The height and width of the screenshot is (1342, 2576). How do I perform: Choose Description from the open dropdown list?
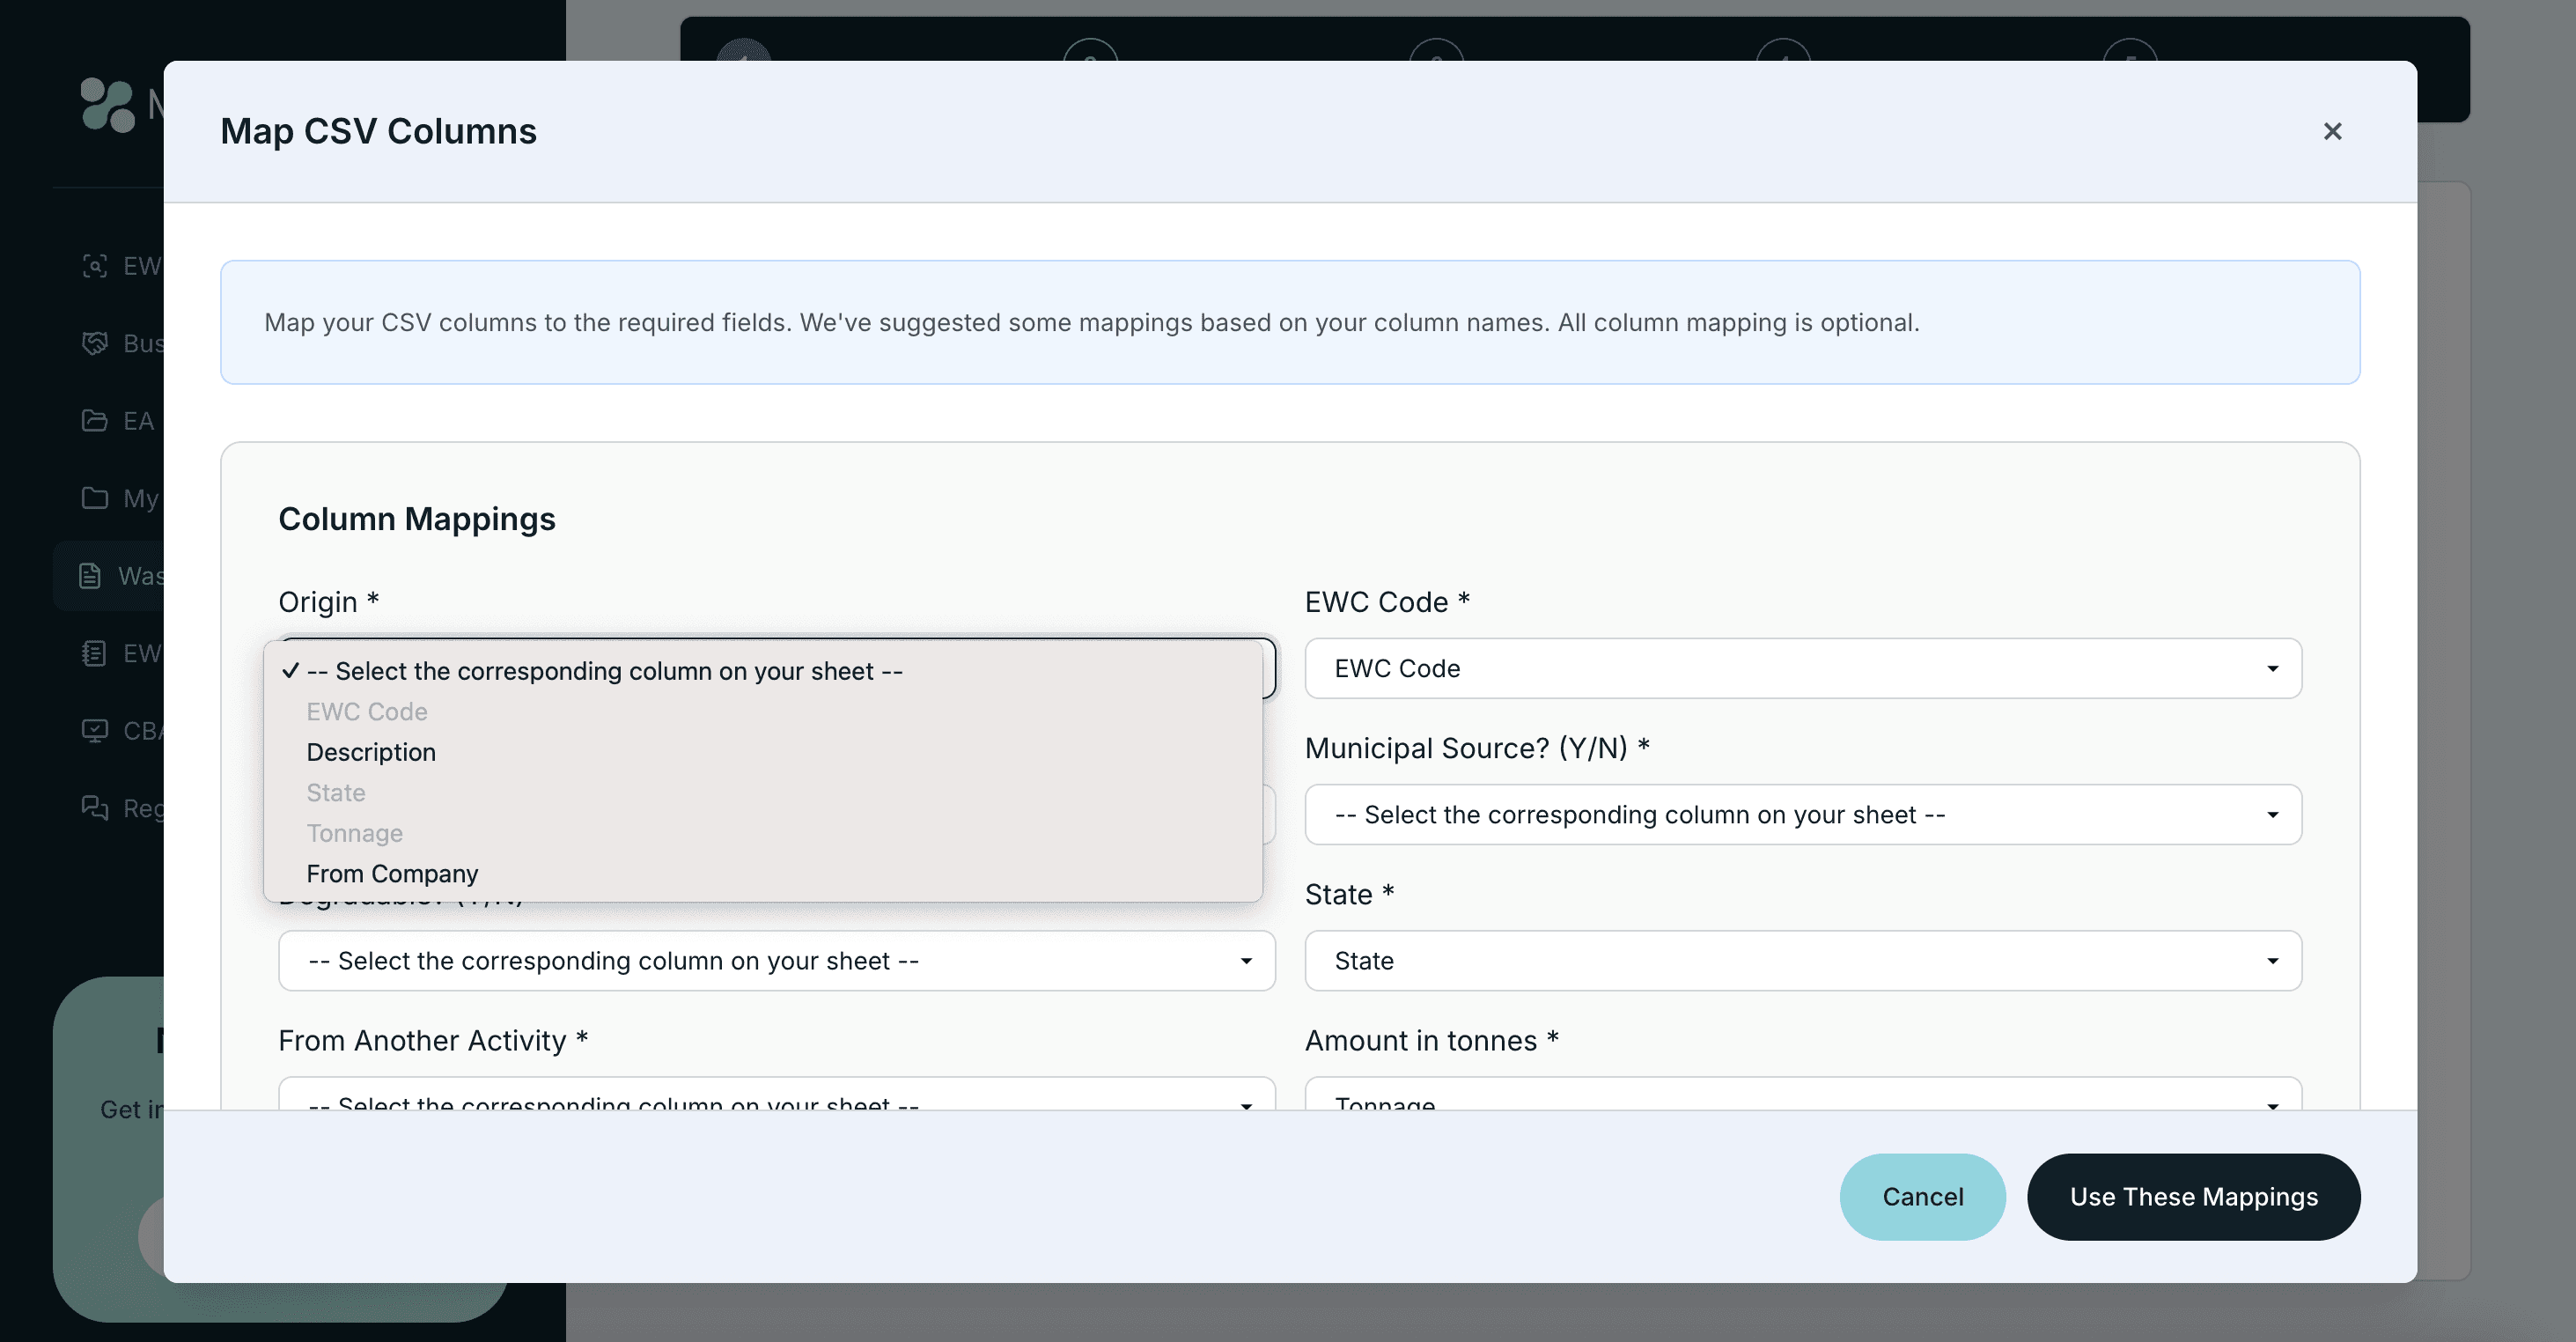click(371, 752)
